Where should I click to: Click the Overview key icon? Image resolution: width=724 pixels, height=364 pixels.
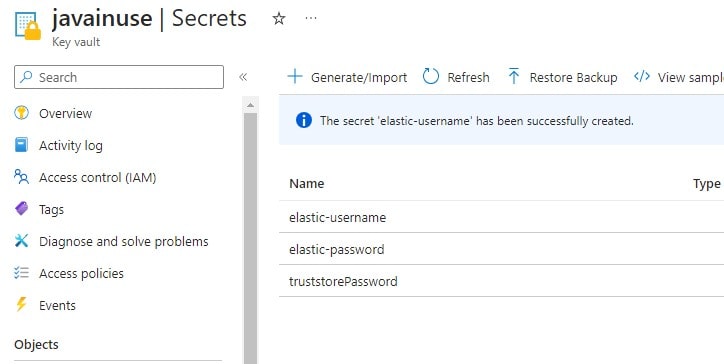click(21, 113)
